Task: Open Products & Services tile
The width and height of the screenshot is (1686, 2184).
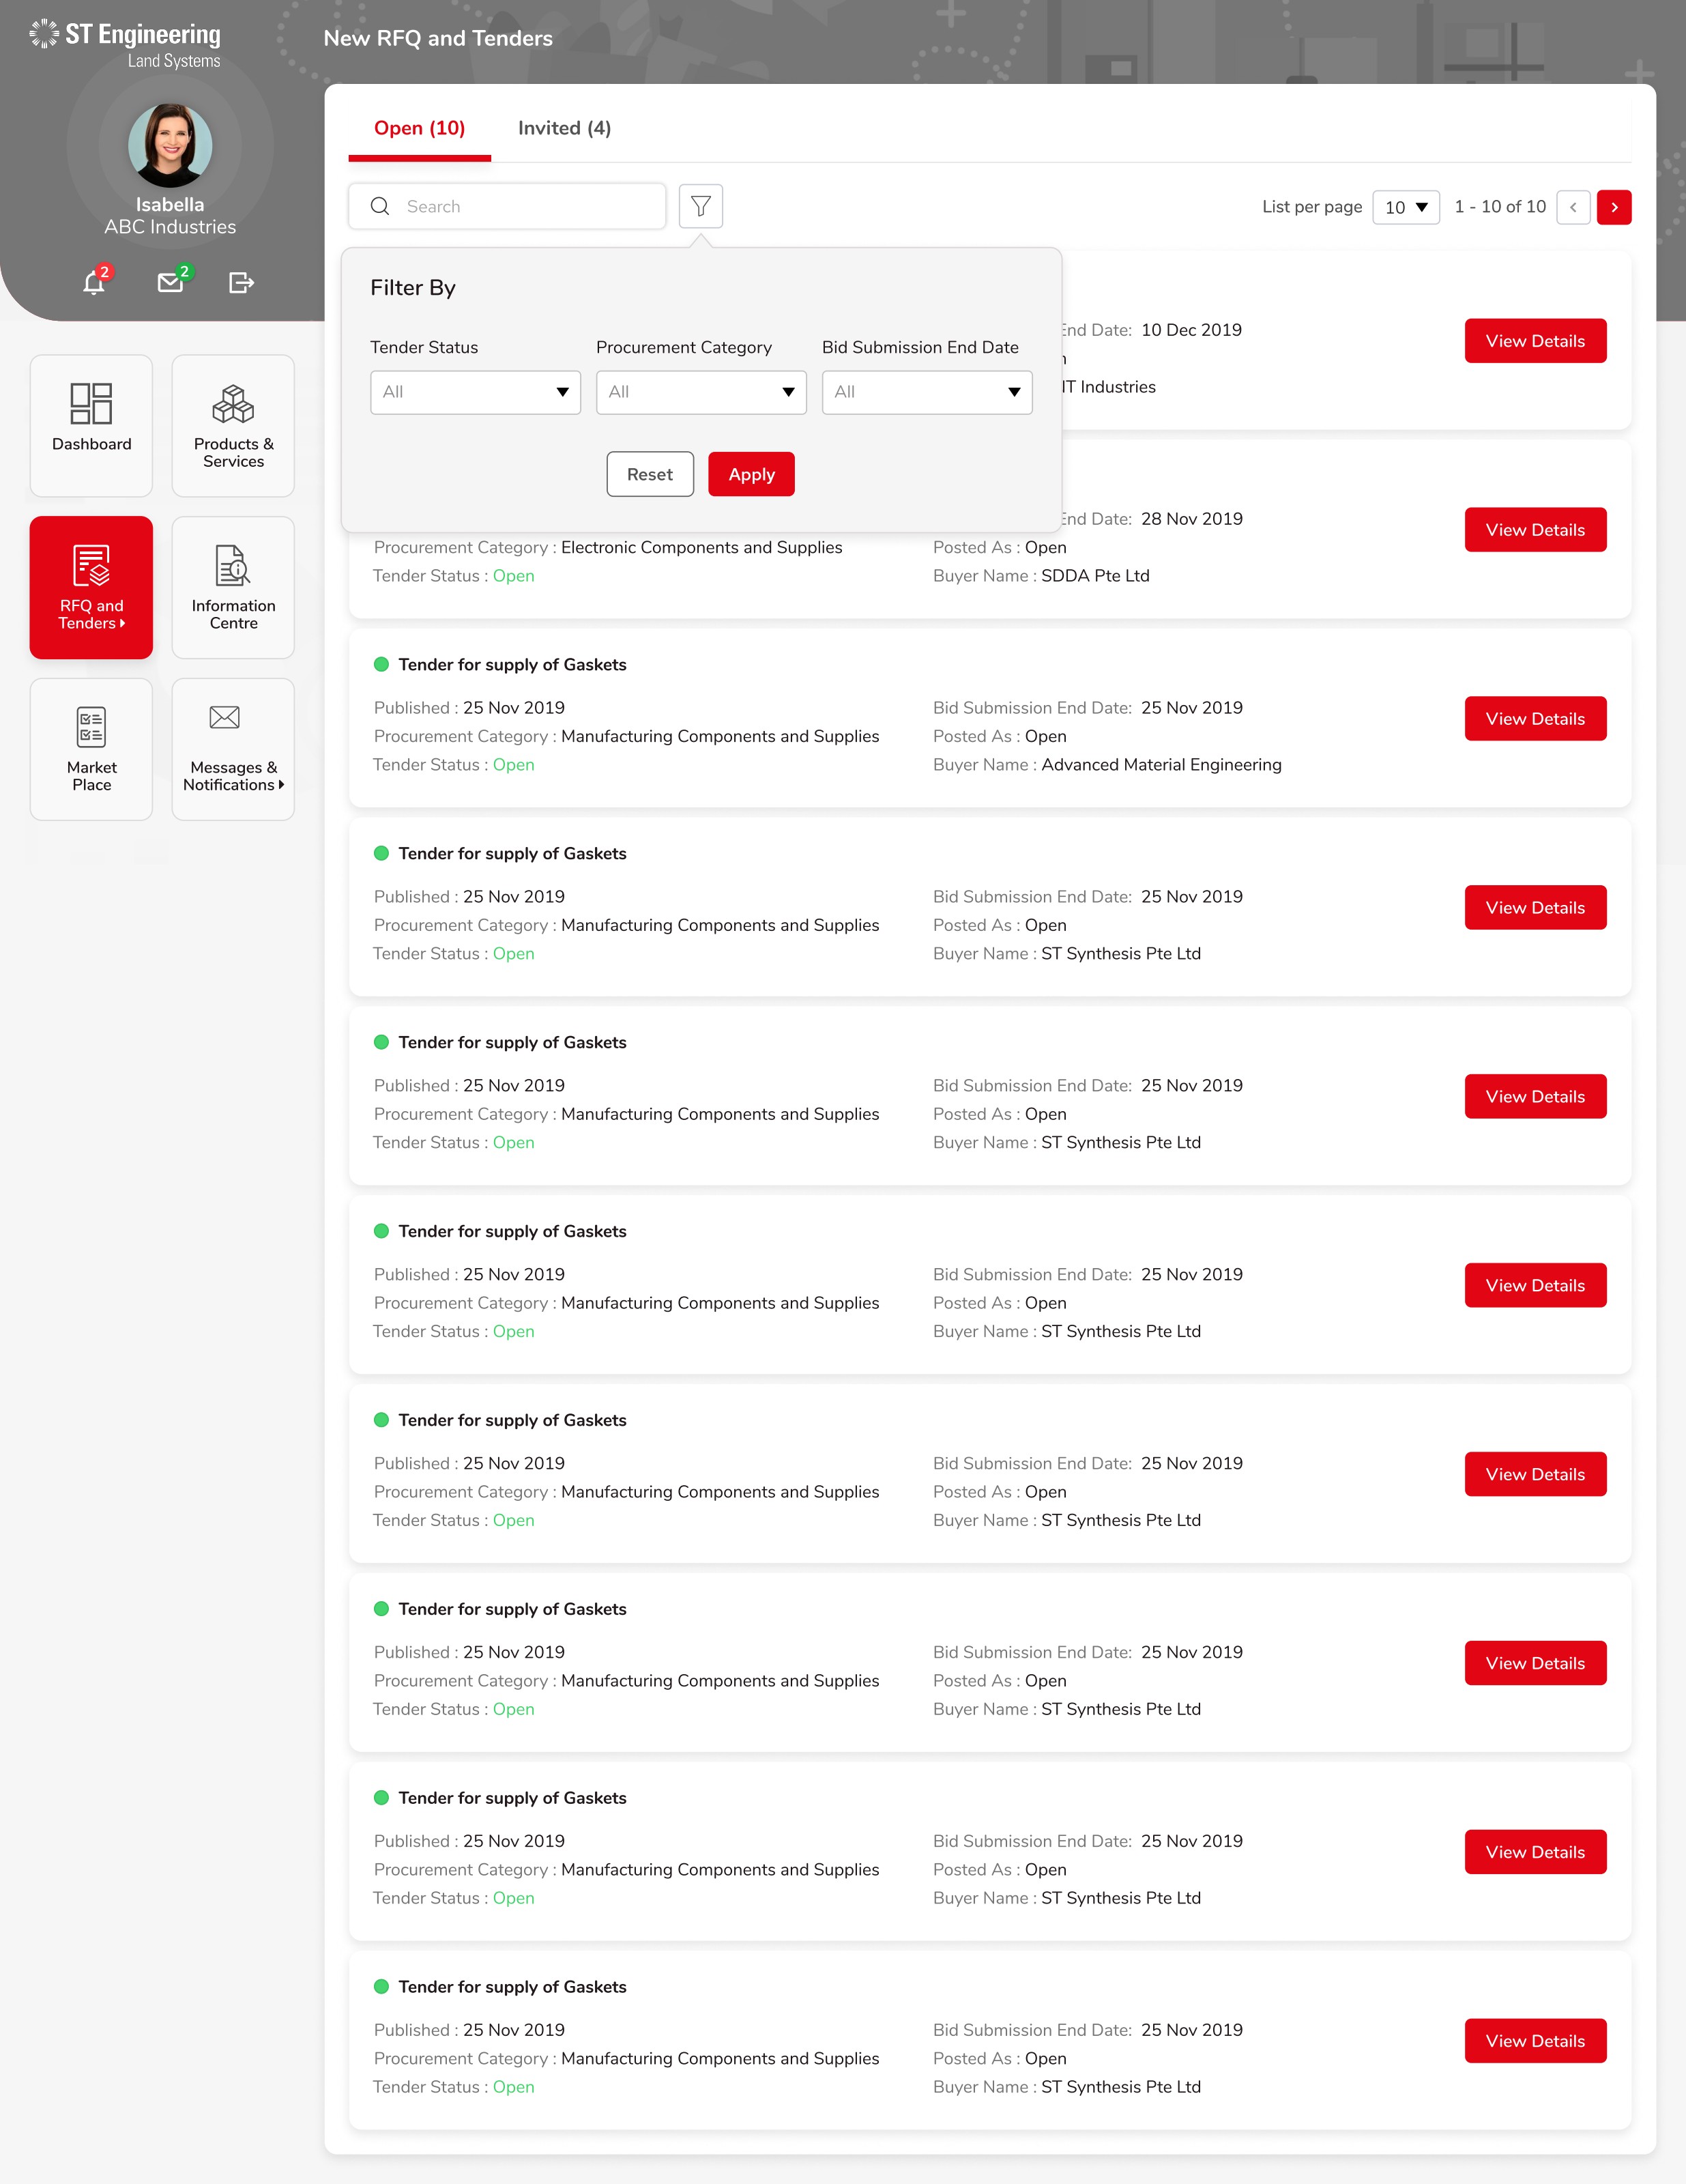Action: (x=233, y=425)
